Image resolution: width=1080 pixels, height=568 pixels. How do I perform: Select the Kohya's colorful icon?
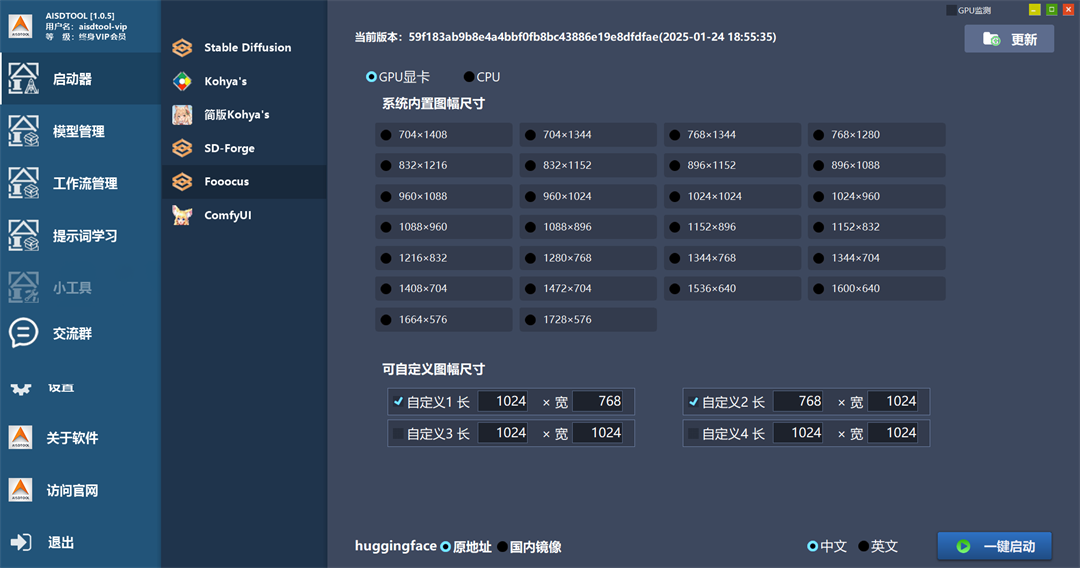tap(182, 81)
